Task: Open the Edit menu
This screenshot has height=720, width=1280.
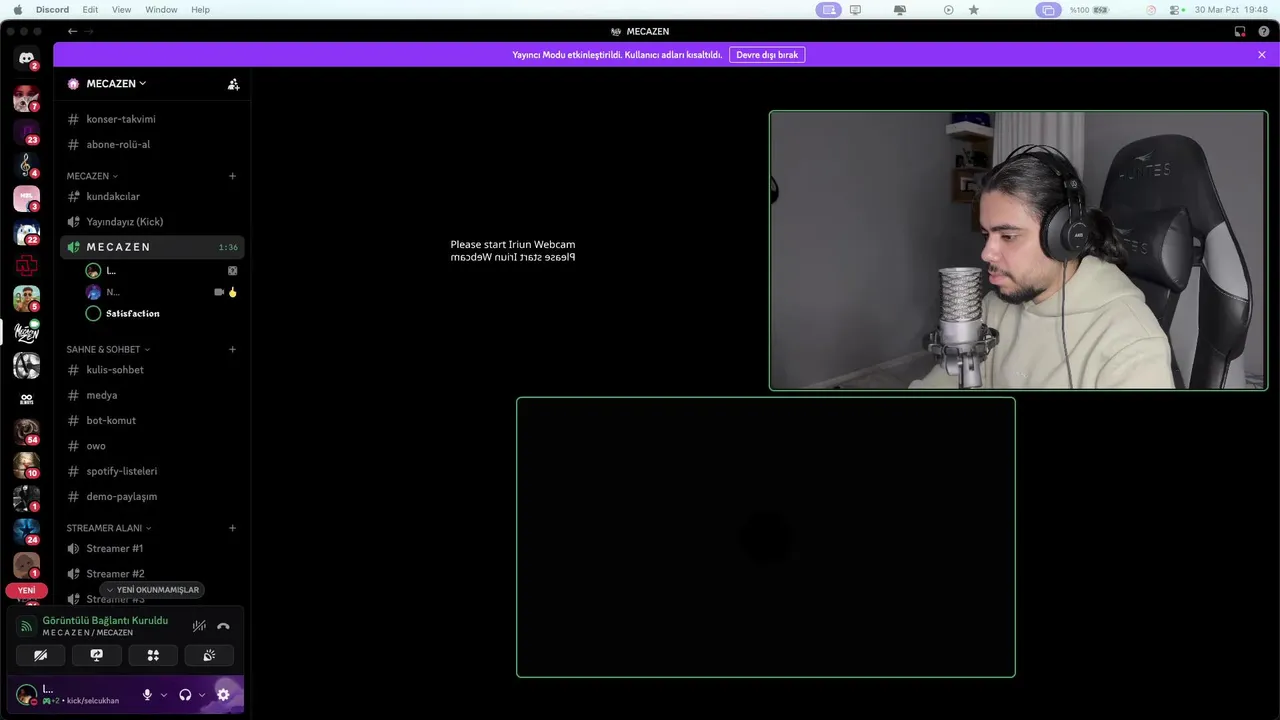Action: (90, 10)
